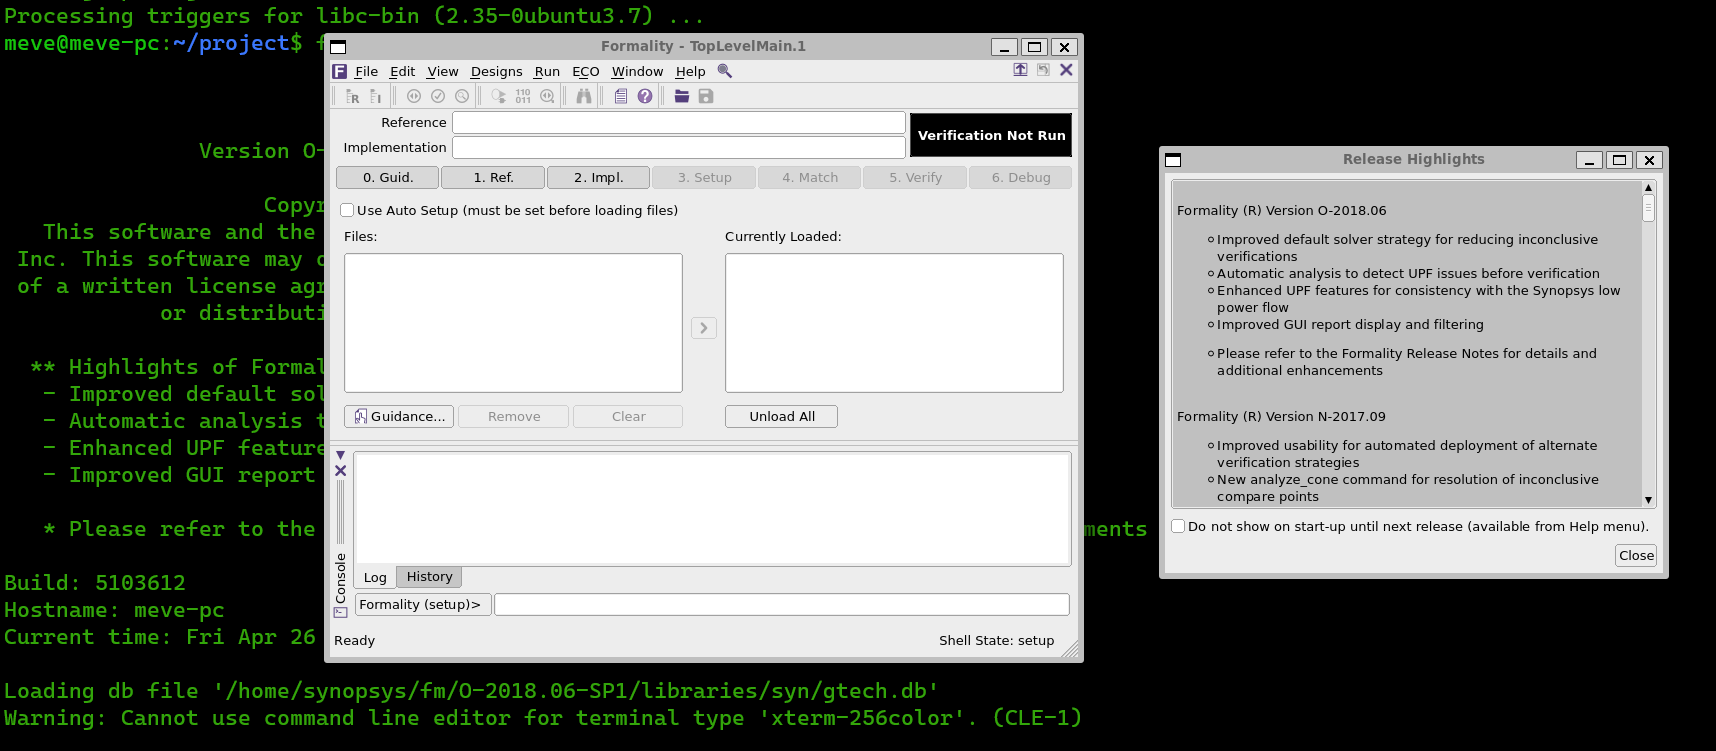
Task: Switch to the 2. Impl. tab
Action: point(598,177)
